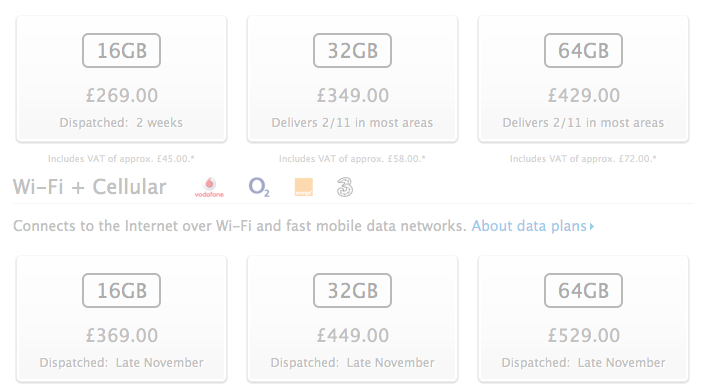
Task: Select the Wi-Fi 64GB £429.00 option
Action: 583,79
